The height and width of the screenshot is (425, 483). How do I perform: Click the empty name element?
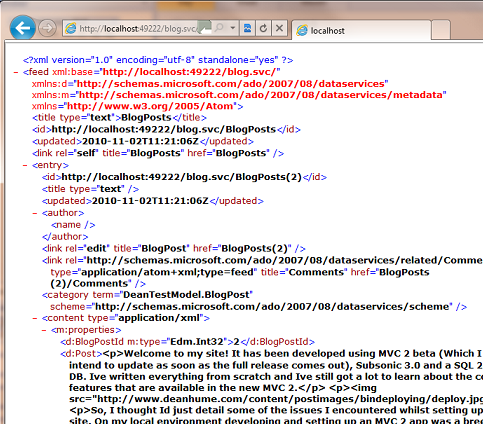(73, 225)
